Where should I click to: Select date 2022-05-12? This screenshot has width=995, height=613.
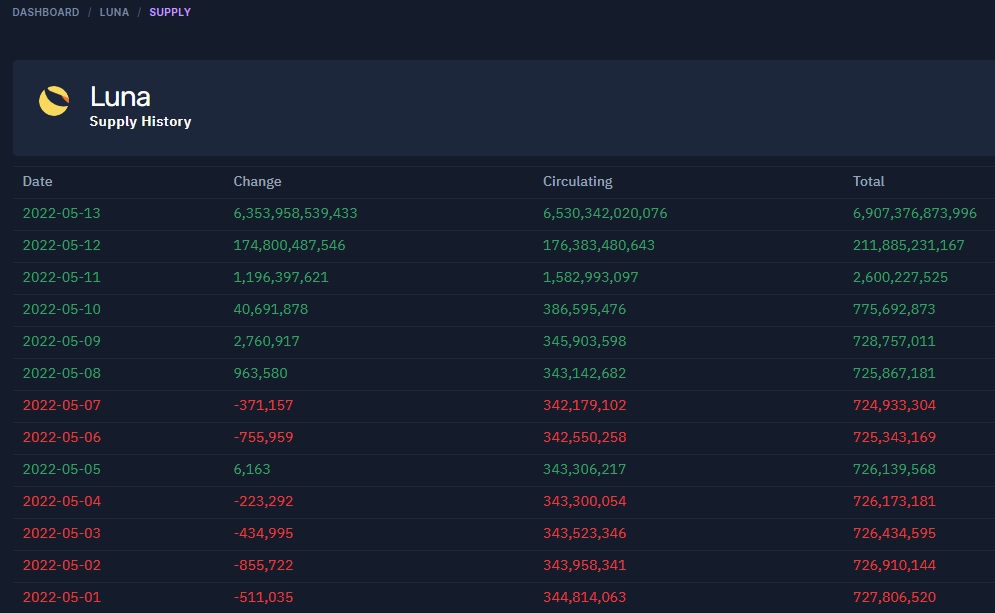click(x=62, y=245)
